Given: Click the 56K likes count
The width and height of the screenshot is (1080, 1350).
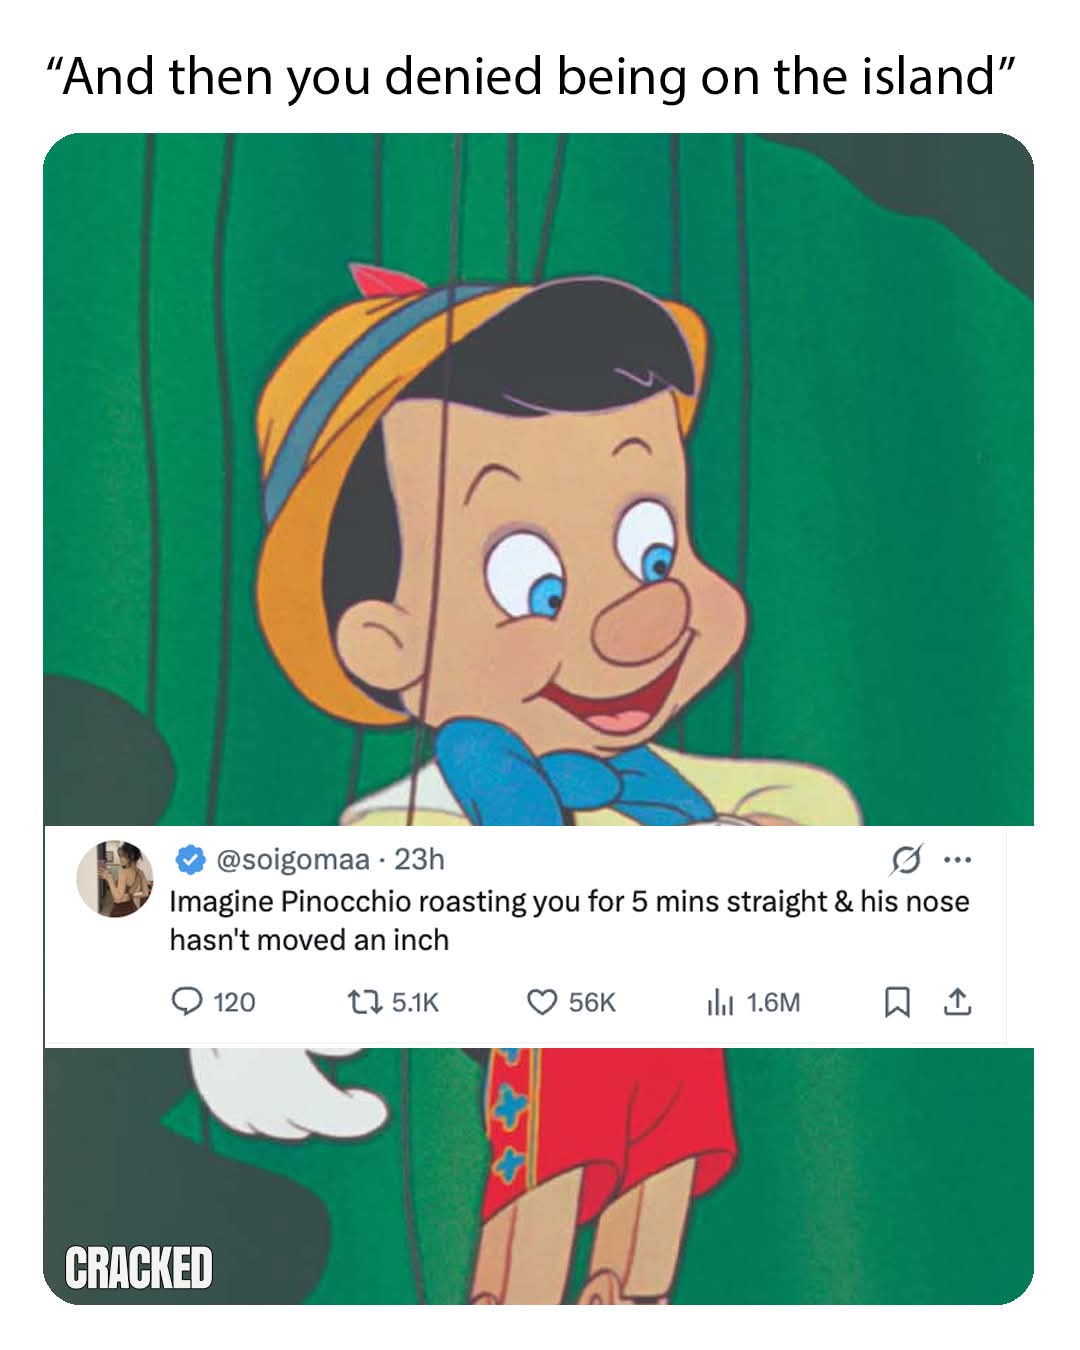Looking at the screenshot, I should click(x=592, y=1002).
